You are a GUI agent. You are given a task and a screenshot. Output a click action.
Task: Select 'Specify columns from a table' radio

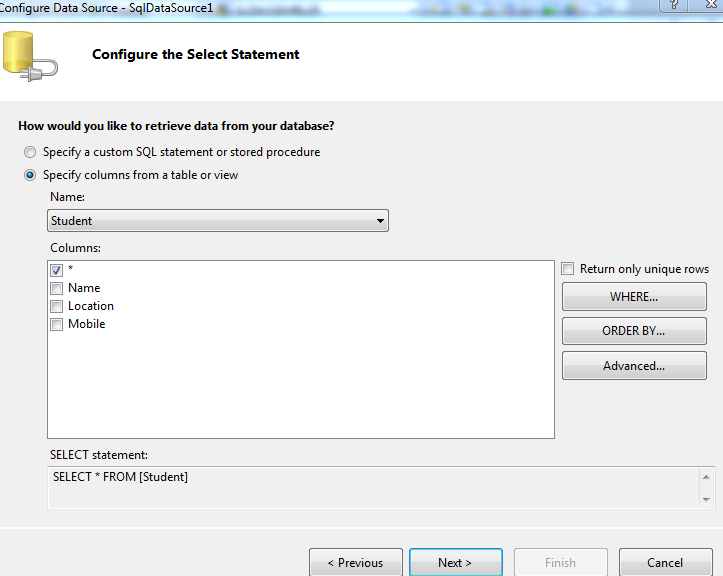pyautogui.click(x=30, y=175)
